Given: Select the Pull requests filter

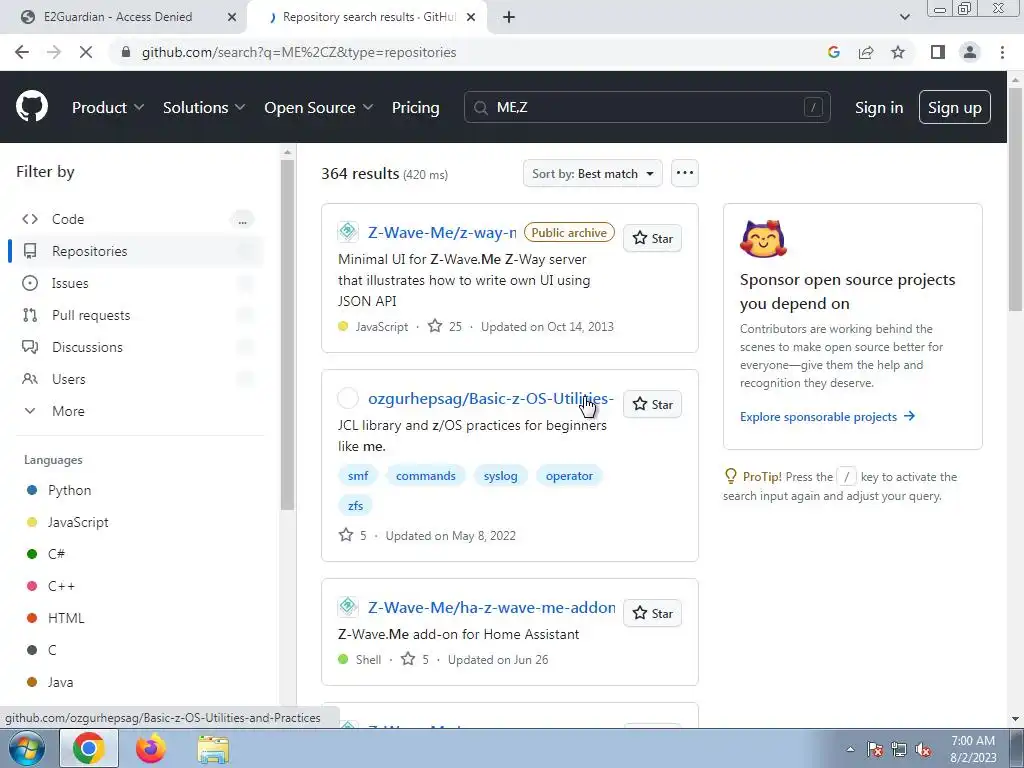Looking at the screenshot, I should (x=137, y=315).
